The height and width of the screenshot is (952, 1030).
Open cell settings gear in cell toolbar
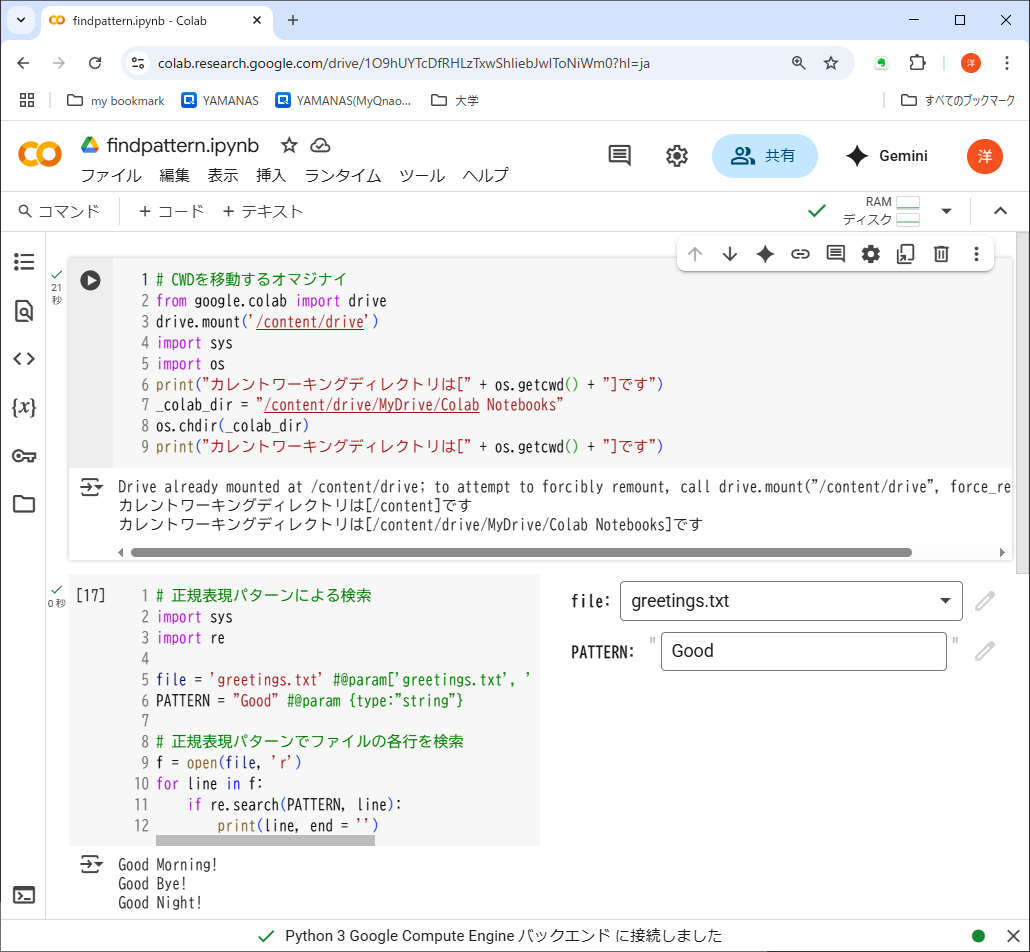[x=870, y=254]
